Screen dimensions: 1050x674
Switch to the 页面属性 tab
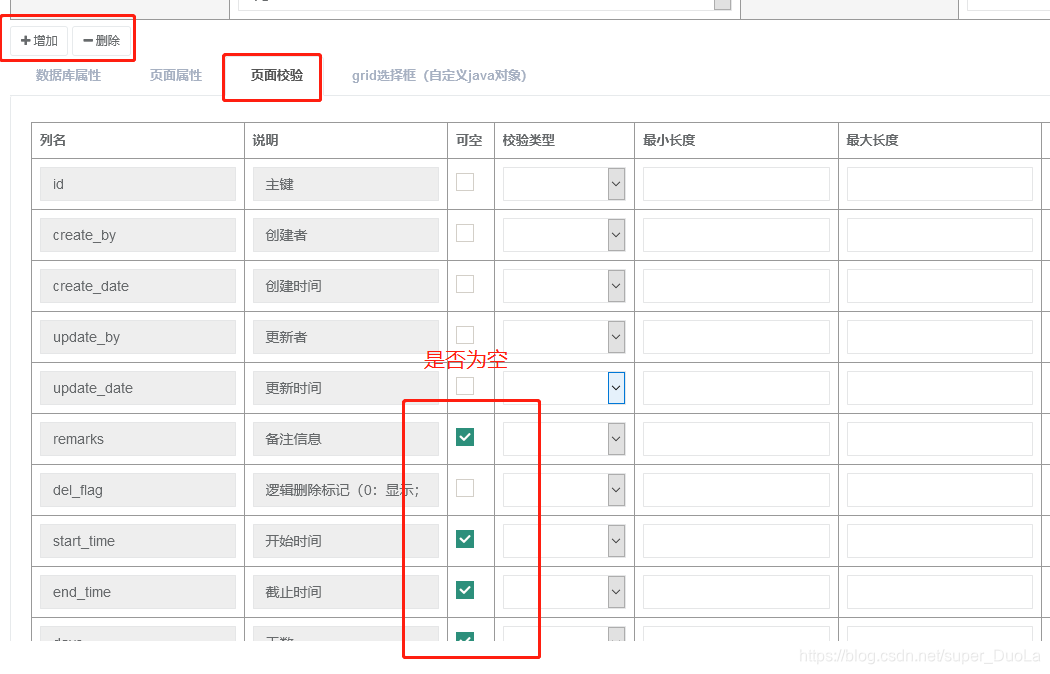(x=175, y=75)
